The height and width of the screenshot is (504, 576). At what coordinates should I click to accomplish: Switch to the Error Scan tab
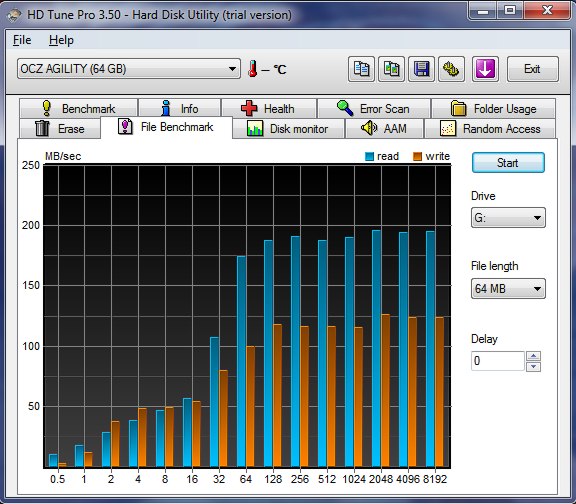coord(374,109)
